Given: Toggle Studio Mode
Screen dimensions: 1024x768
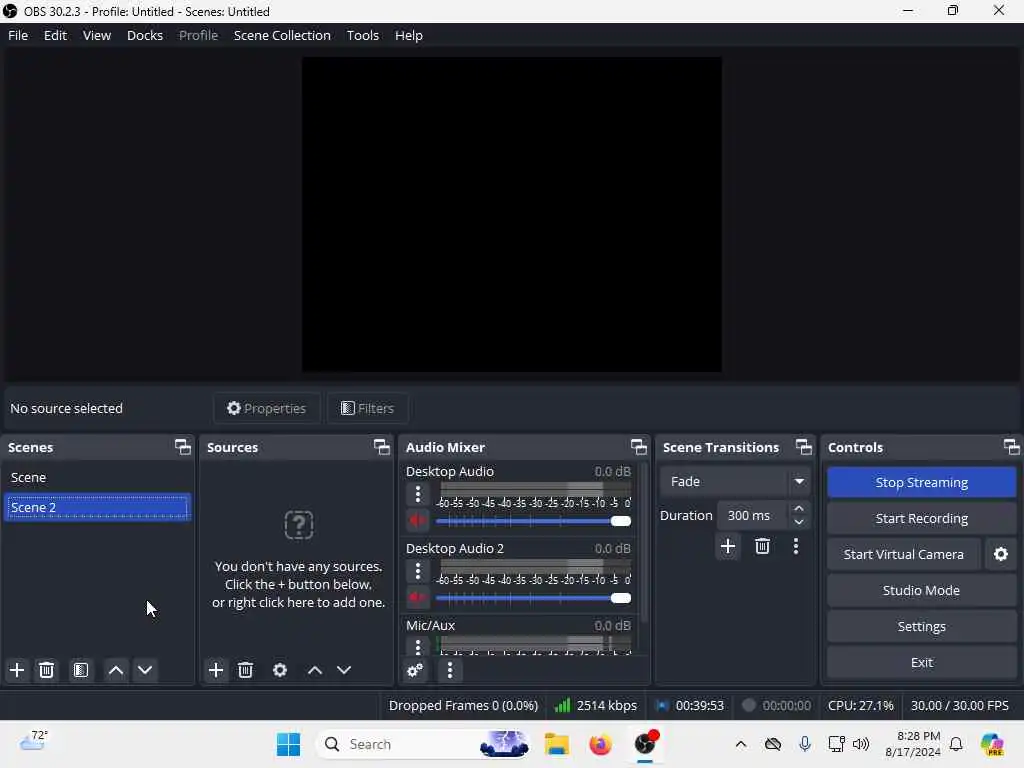Looking at the screenshot, I should [x=921, y=590].
